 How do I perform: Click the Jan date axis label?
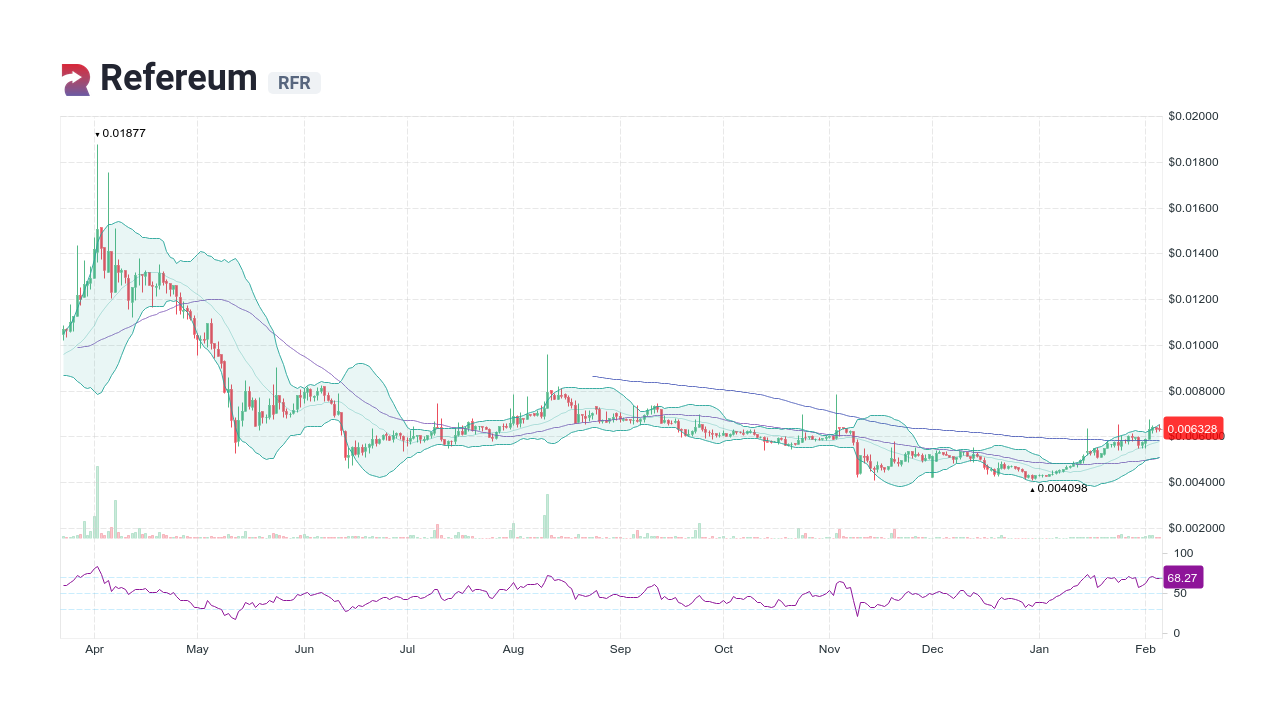[x=1040, y=649]
